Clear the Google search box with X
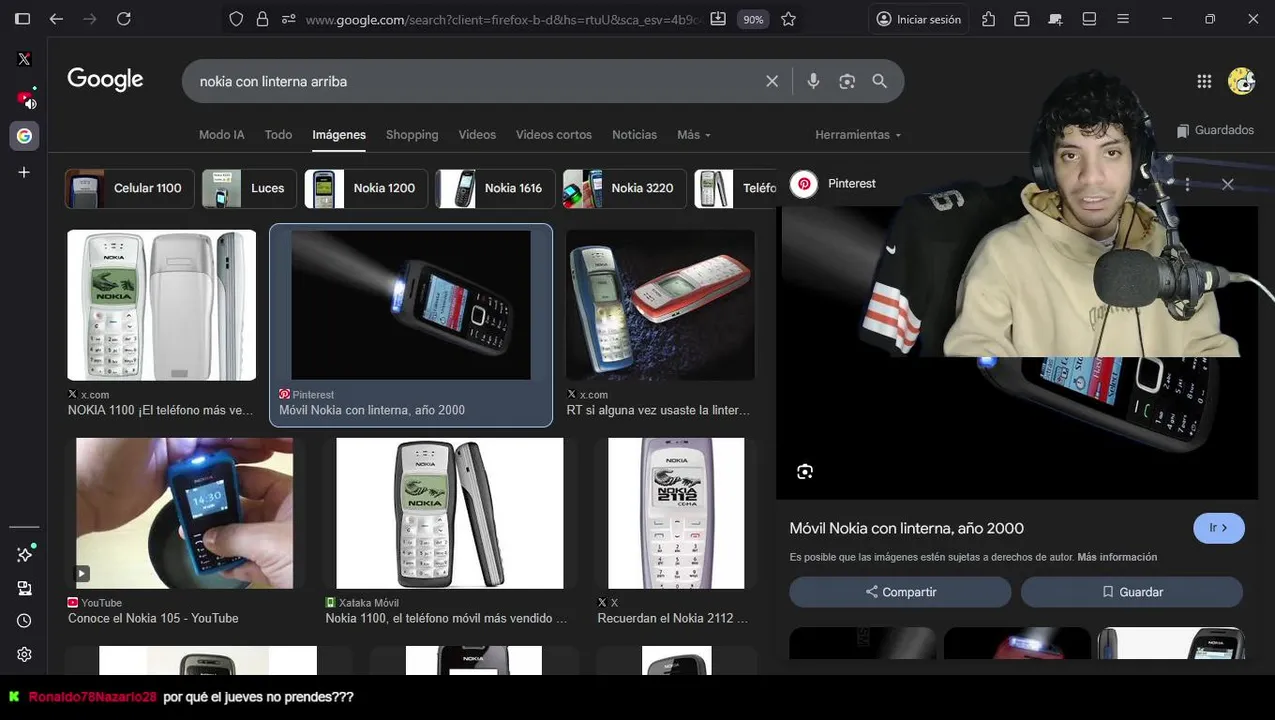 (x=772, y=81)
